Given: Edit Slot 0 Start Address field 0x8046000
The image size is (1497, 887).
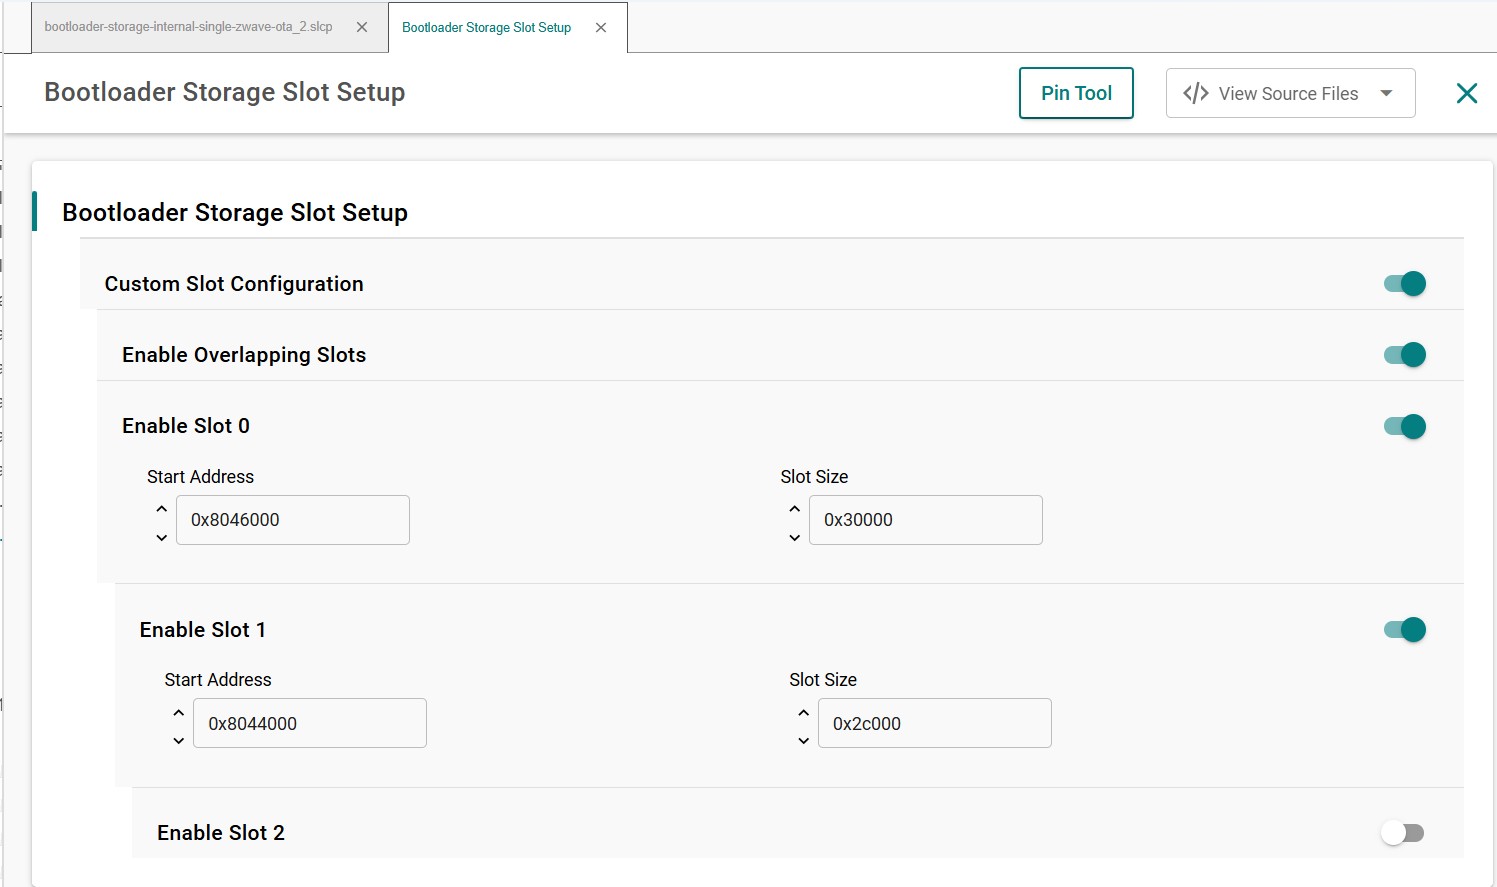Looking at the screenshot, I should coord(293,520).
